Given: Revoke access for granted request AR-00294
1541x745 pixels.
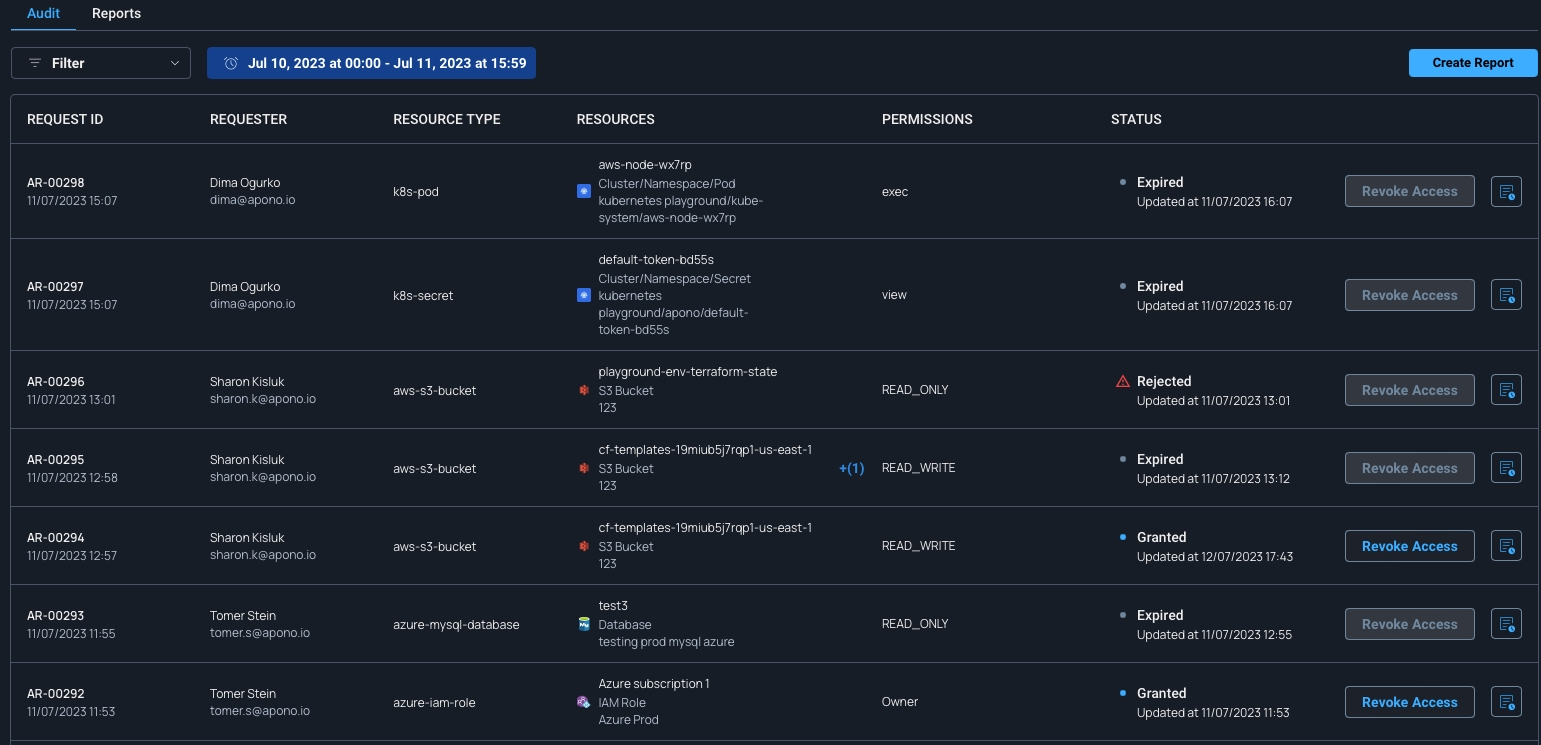Looking at the screenshot, I should click(1409, 546).
